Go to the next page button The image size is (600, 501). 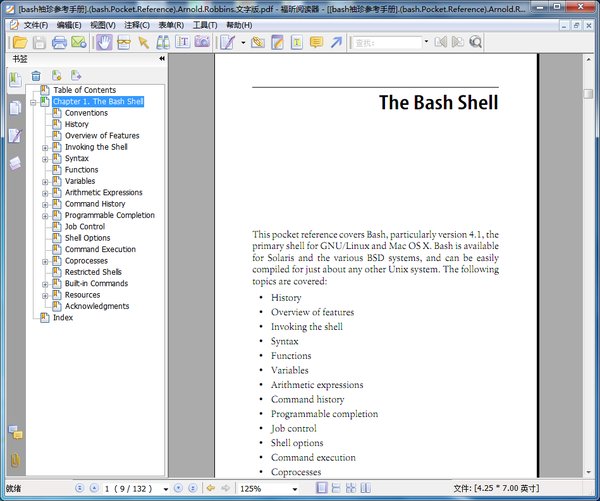pyautogui.click(x=178, y=488)
